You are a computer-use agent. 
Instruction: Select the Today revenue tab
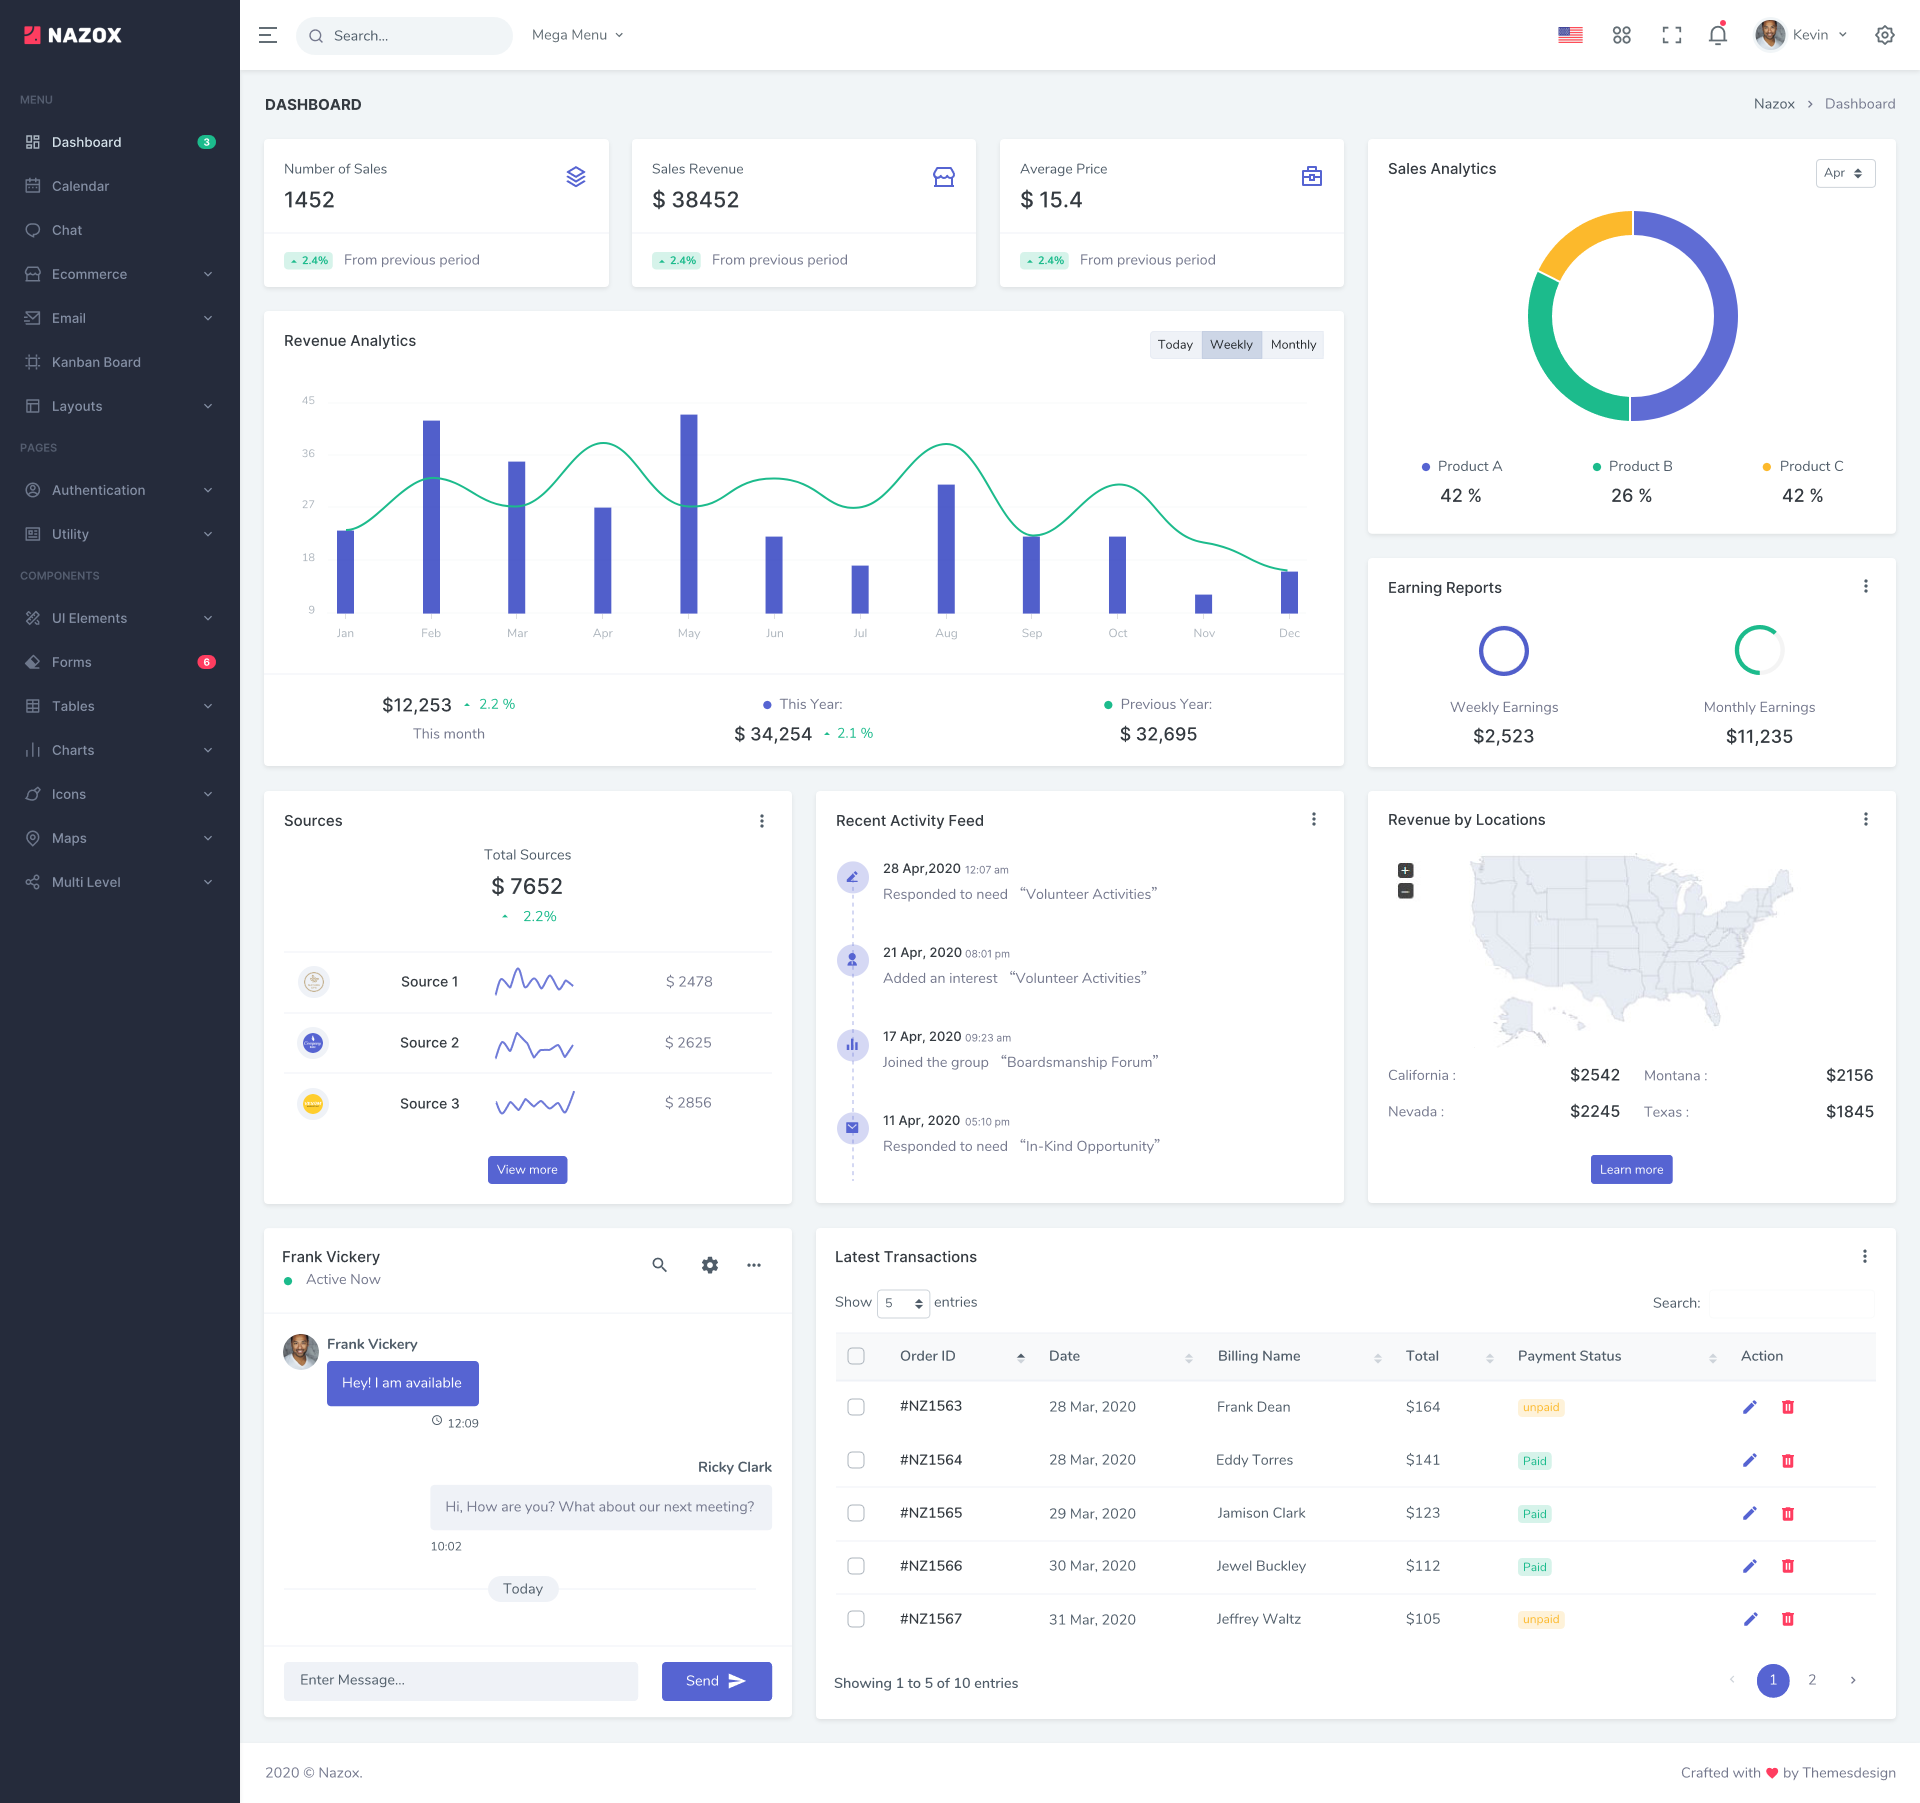(1175, 345)
